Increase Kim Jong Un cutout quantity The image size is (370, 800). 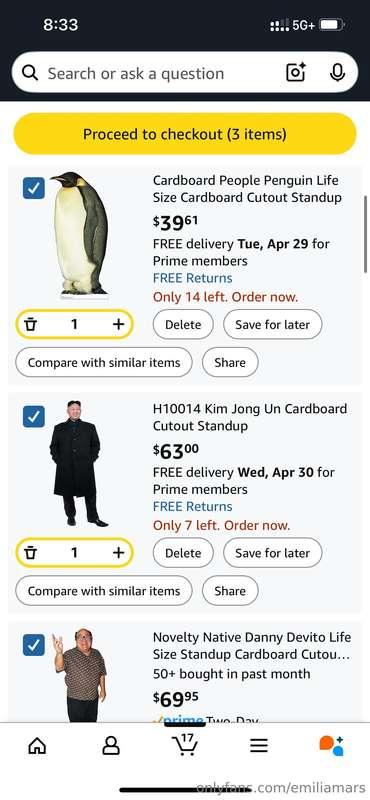pyautogui.click(x=118, y=552)
